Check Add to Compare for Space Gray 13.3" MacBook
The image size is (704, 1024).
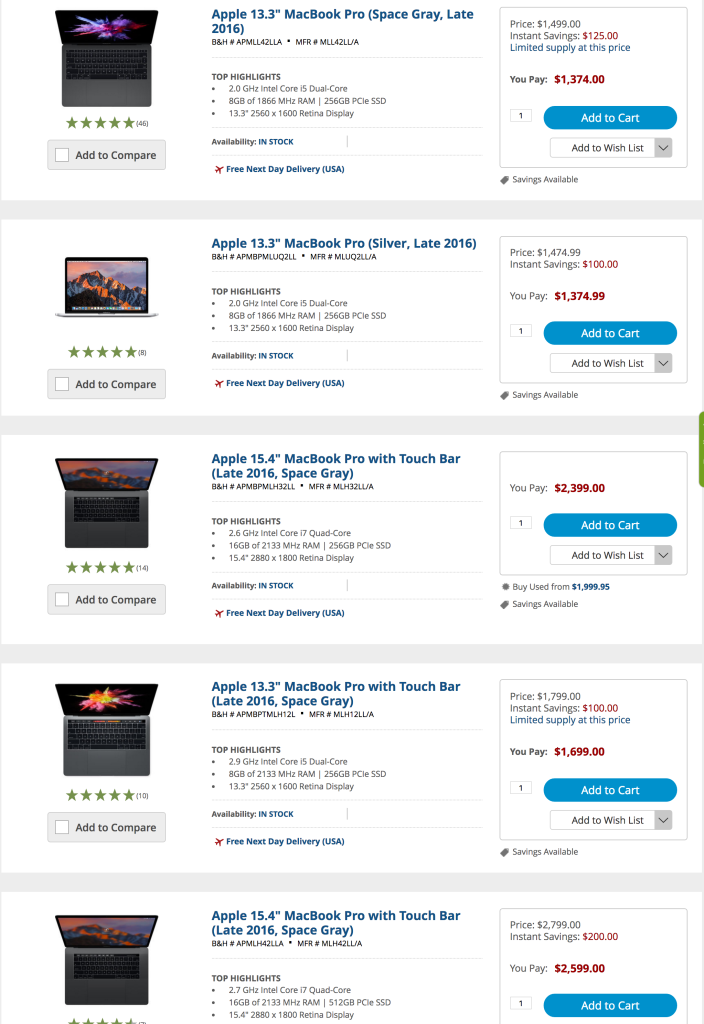tap(62, 155)
